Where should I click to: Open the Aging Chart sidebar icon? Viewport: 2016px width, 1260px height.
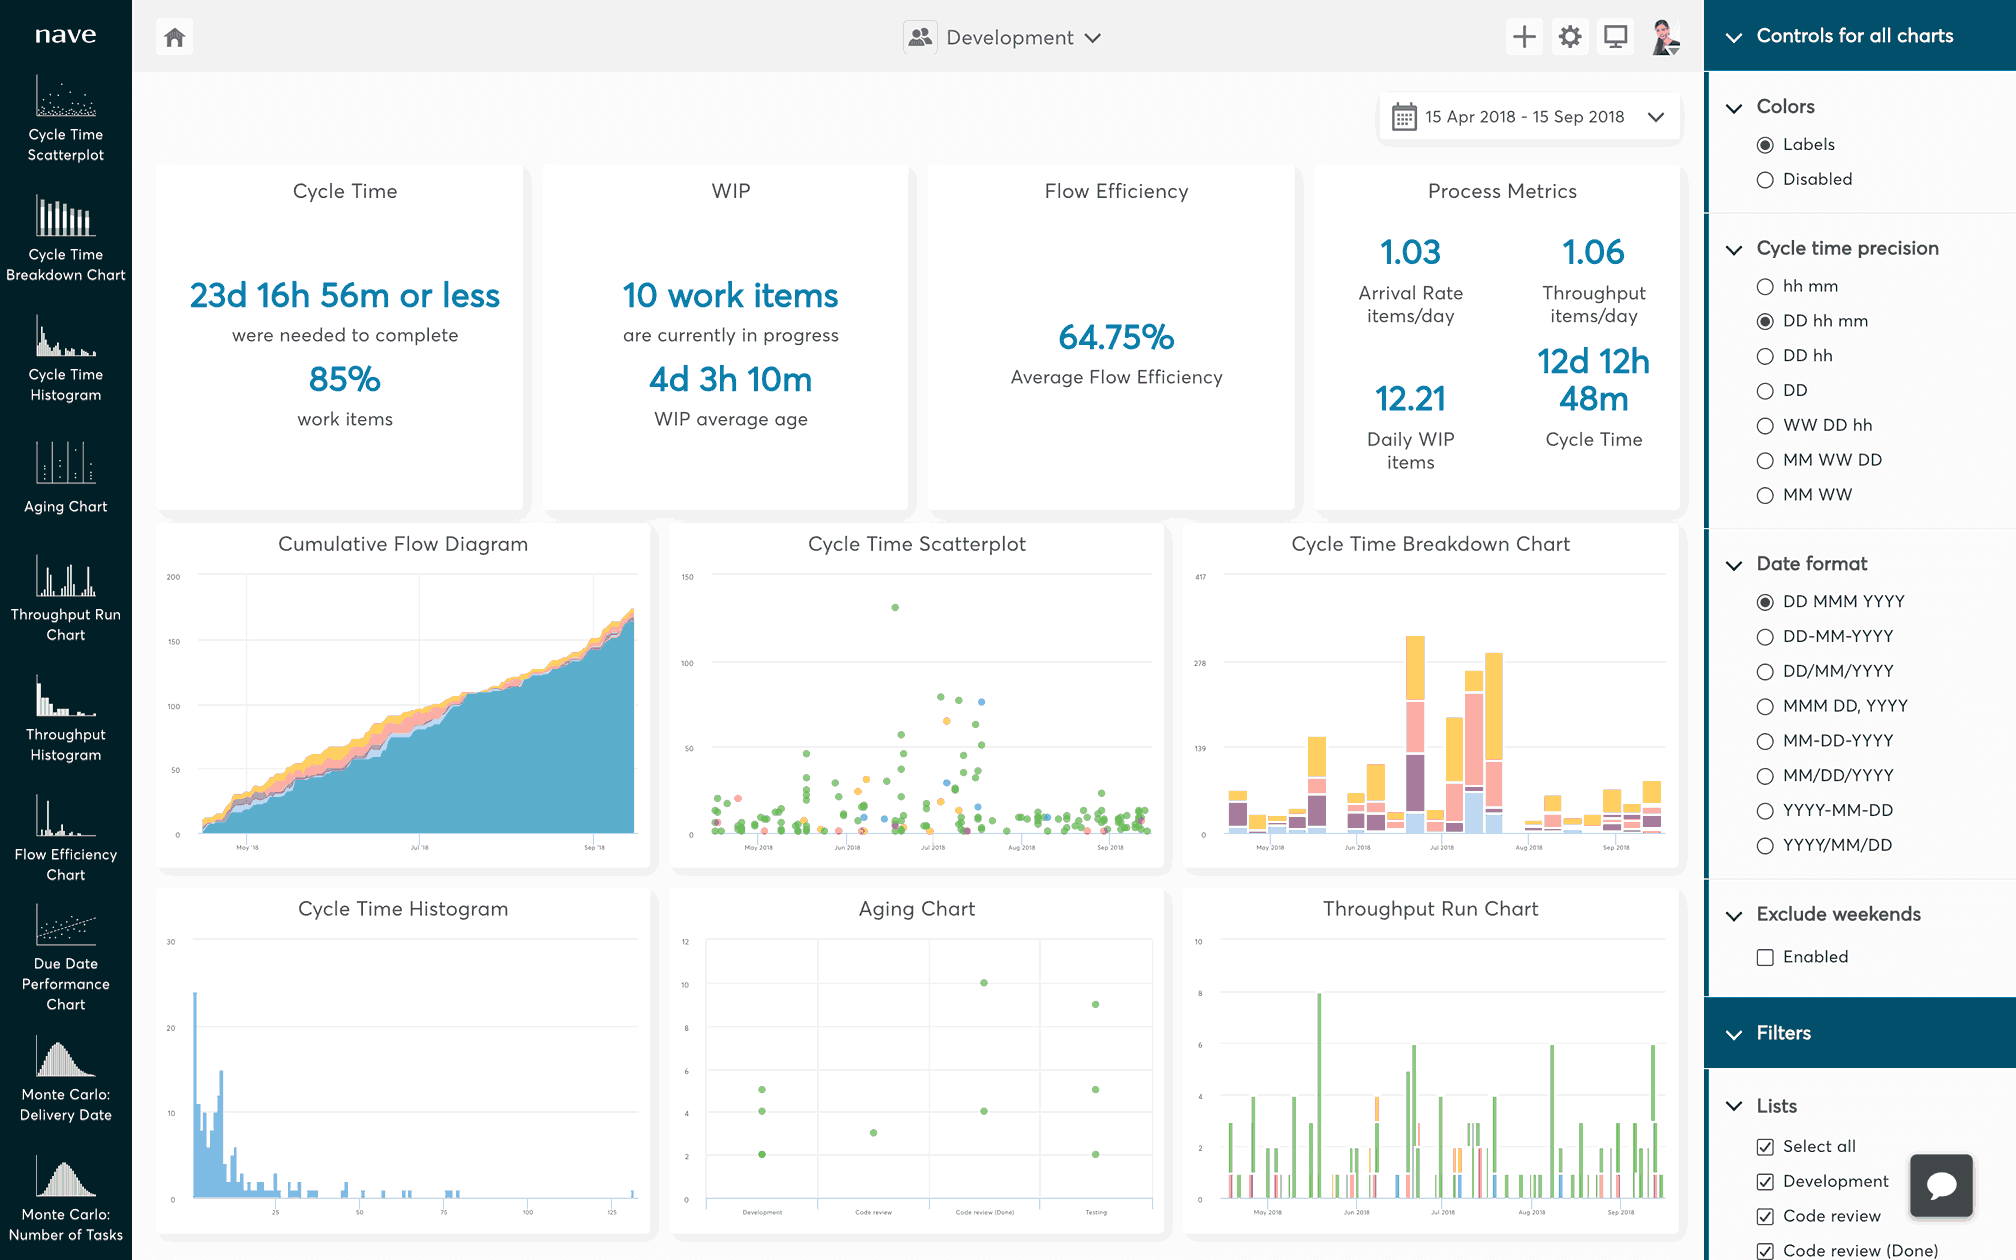click(66, 464)
